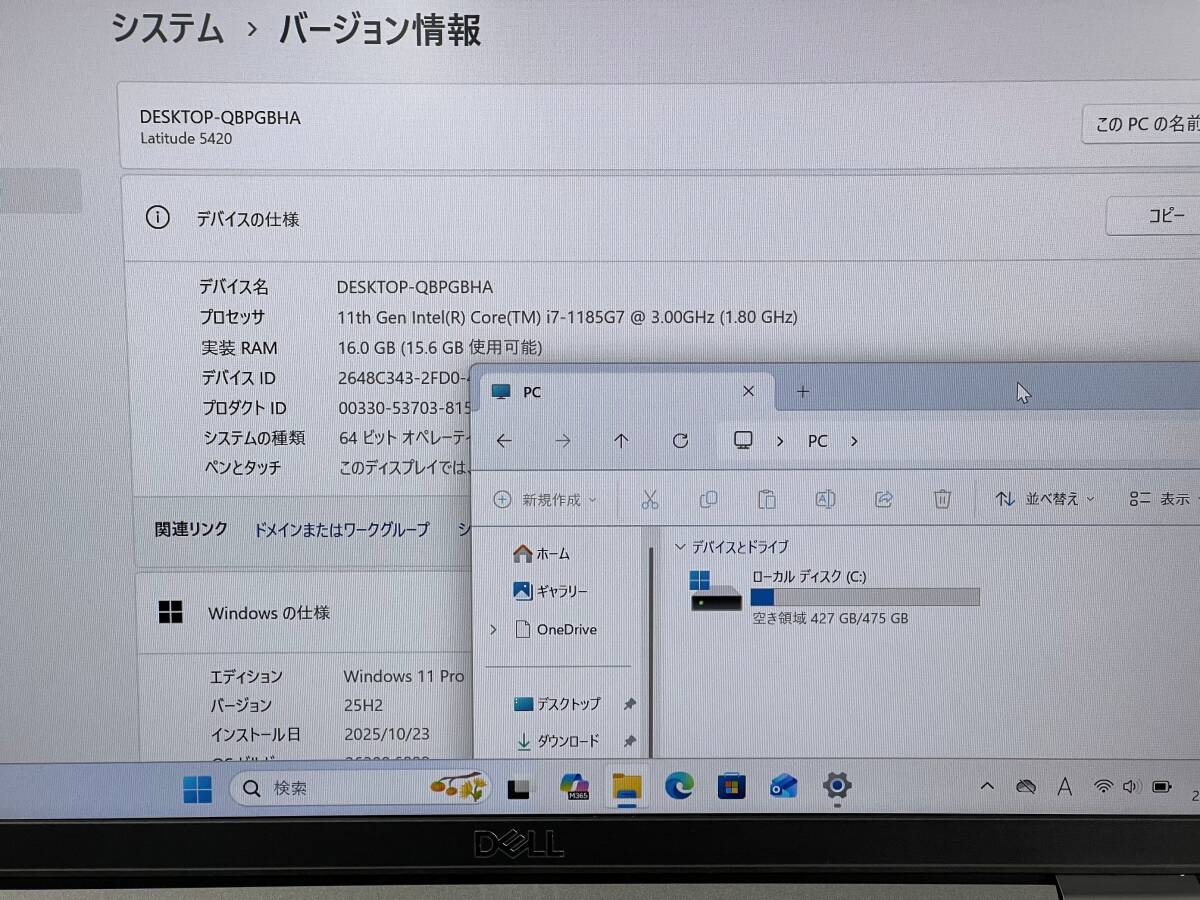Image resolution: width=1200 pixels, height=900 pixels.
Task: Click この PC の名前 rename button
Action: click(1141, 124)
